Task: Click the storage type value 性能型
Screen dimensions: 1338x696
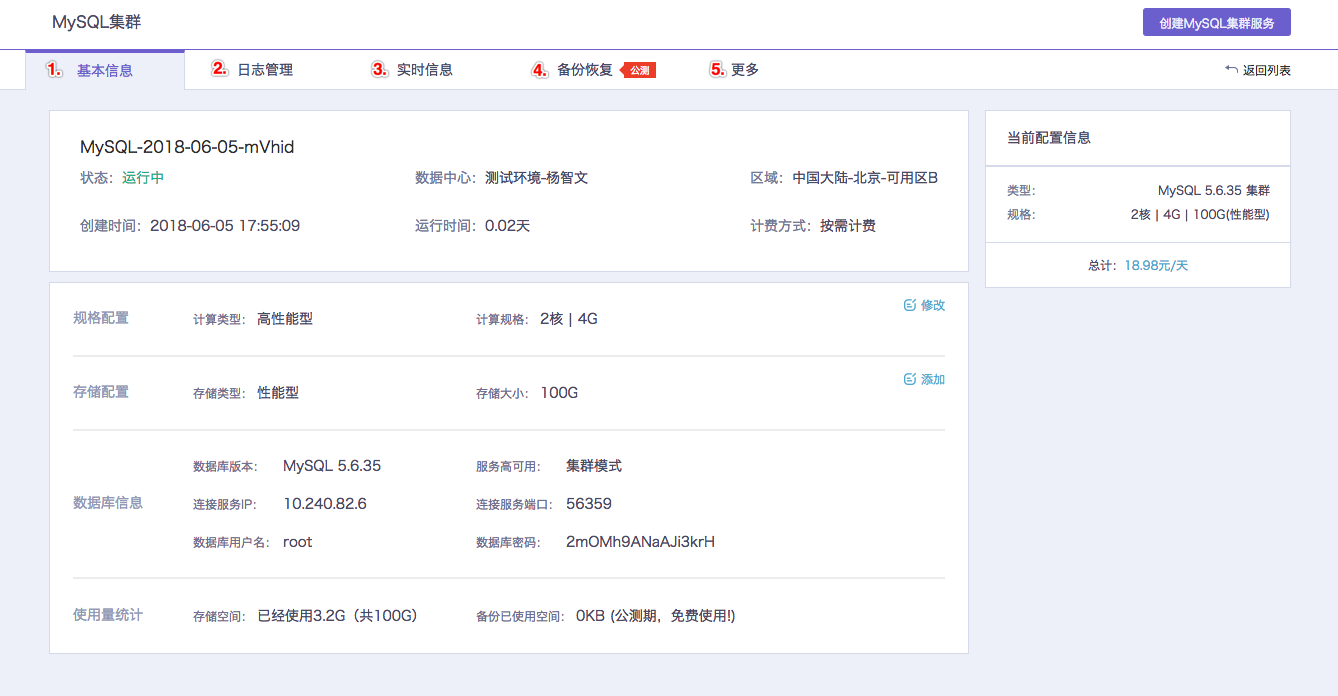Action: pyautogui.click(x=278, y=393)
